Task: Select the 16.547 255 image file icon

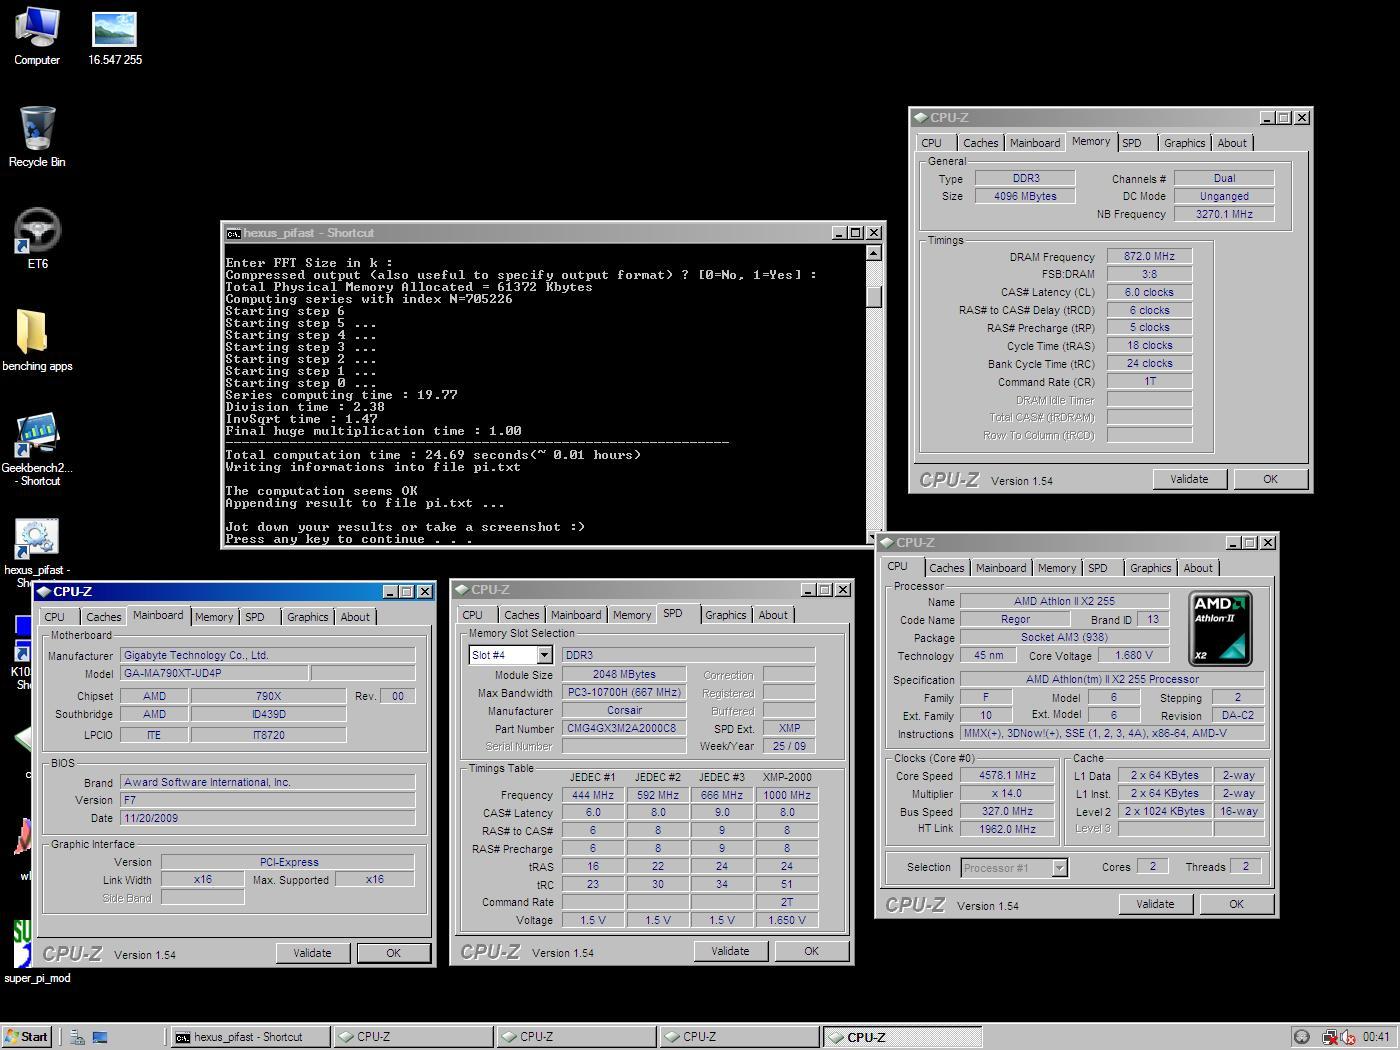Action: coord(114,36)
